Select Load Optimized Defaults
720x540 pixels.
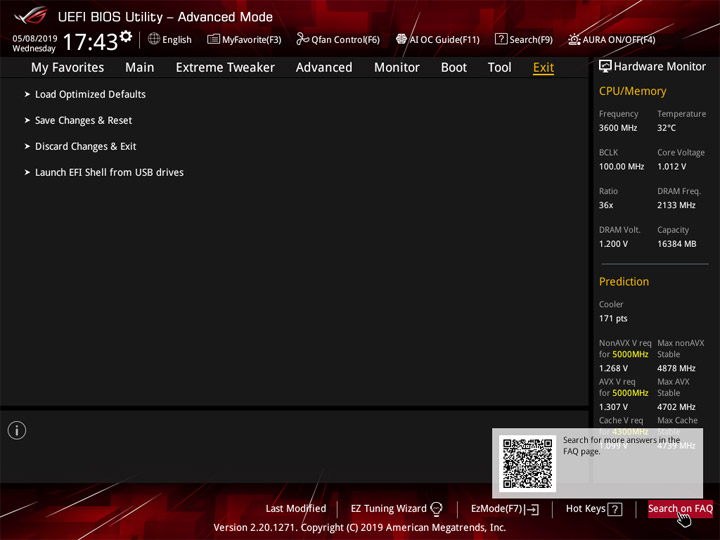click(x=90, y=94)
